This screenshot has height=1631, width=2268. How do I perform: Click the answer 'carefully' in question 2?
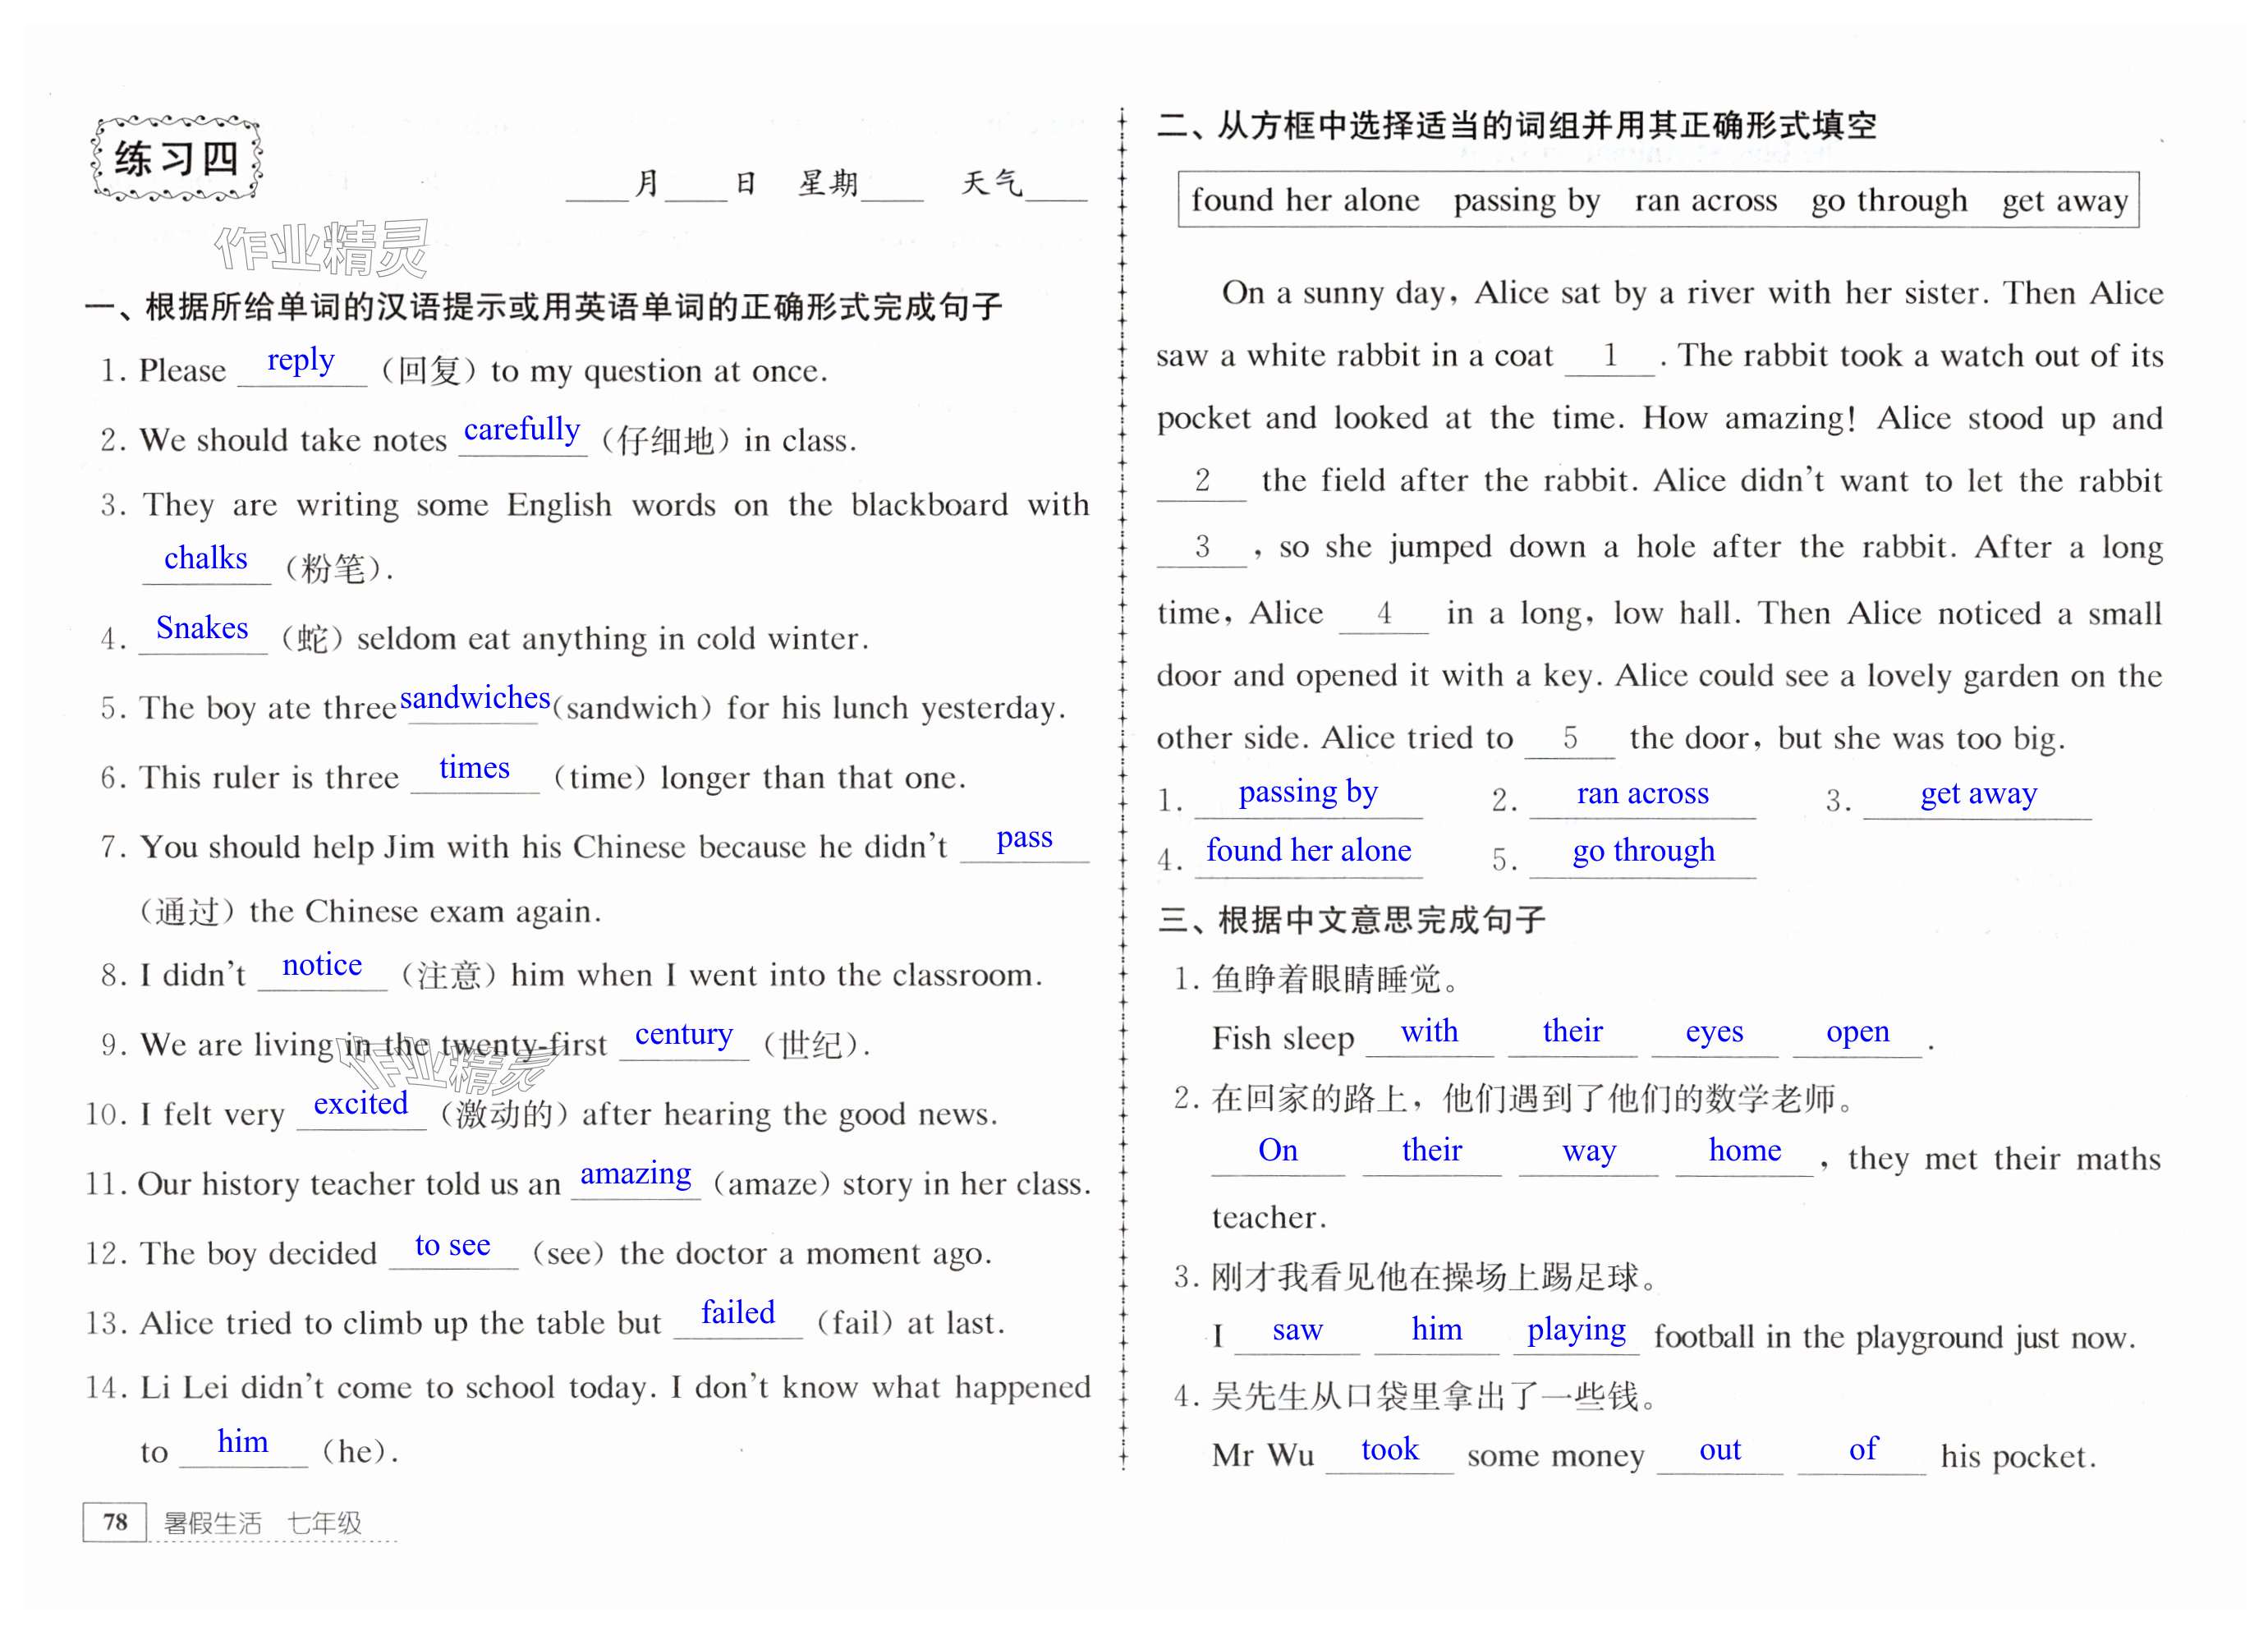(x=521, y=430)
